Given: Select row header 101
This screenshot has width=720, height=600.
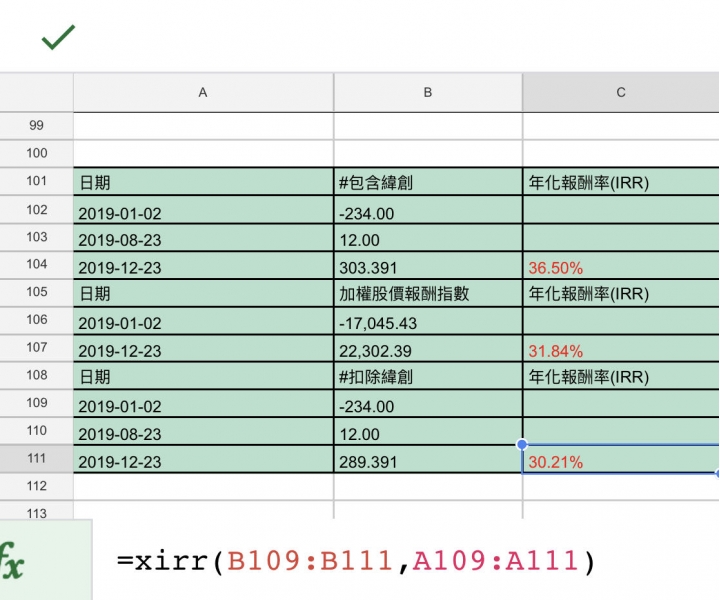Looking at the screenshot, I should tap(36, 181).
